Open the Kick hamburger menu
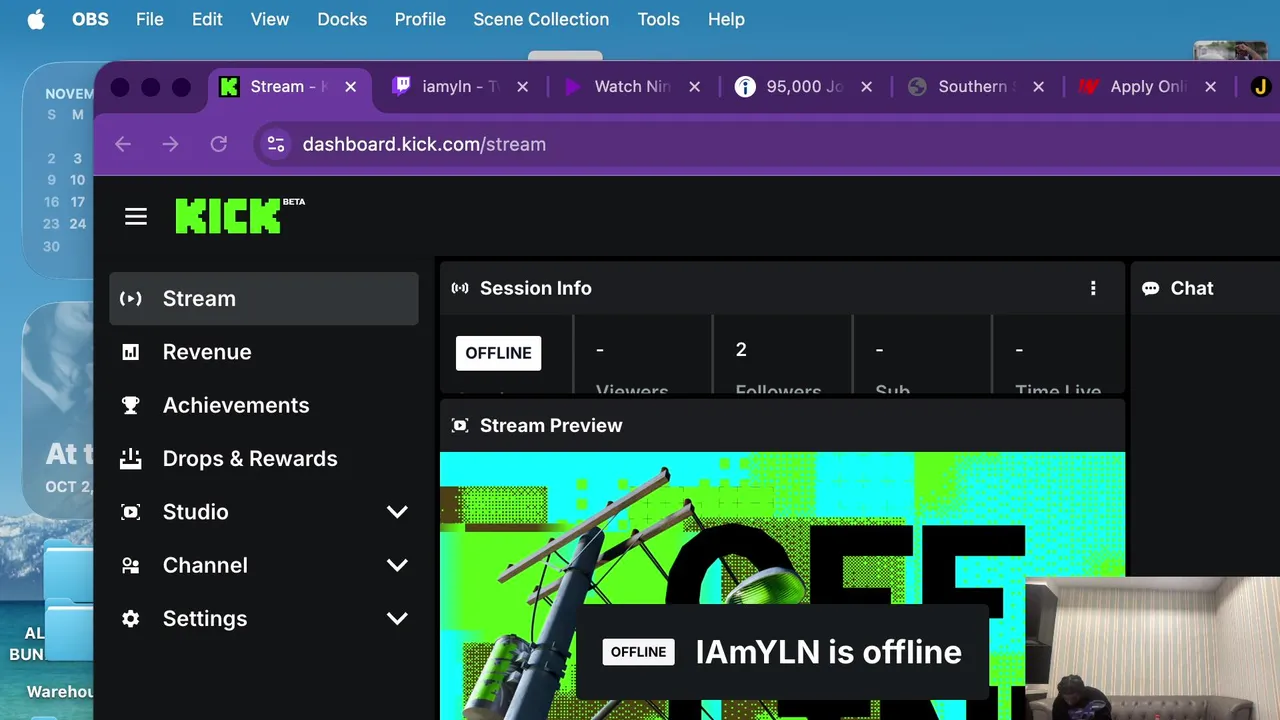 point(136,216)
